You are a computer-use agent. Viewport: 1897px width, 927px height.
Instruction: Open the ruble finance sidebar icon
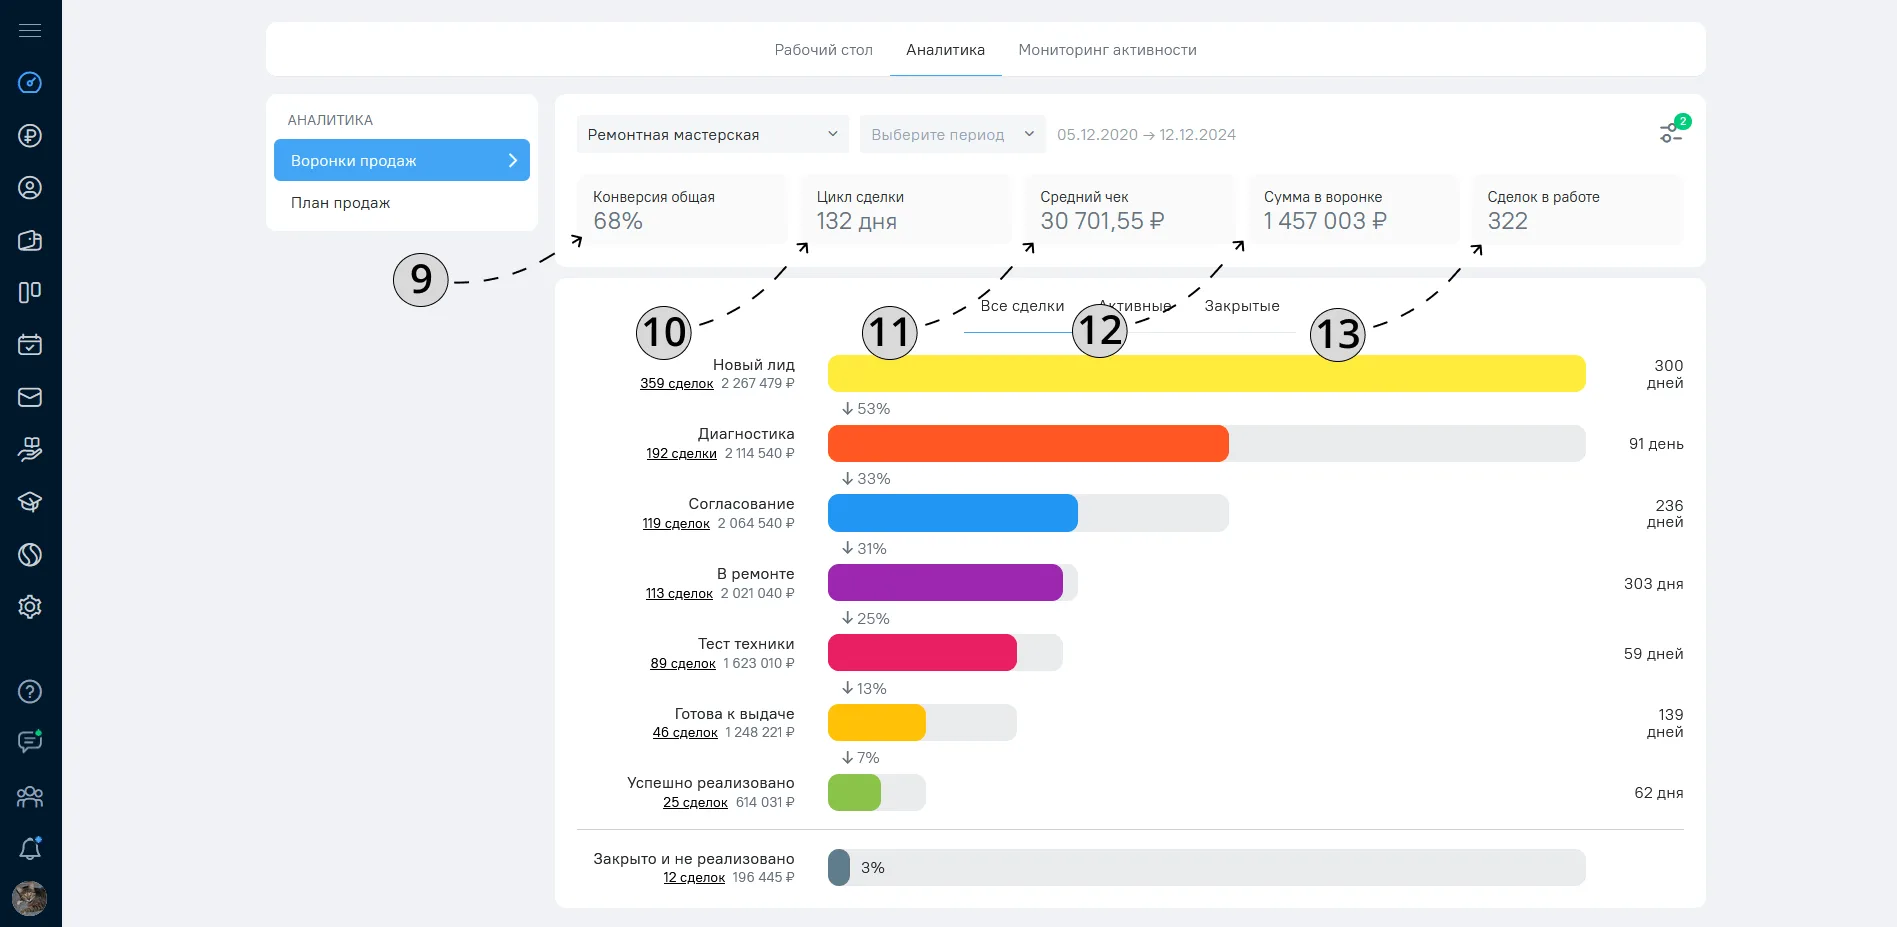point(30,136)
